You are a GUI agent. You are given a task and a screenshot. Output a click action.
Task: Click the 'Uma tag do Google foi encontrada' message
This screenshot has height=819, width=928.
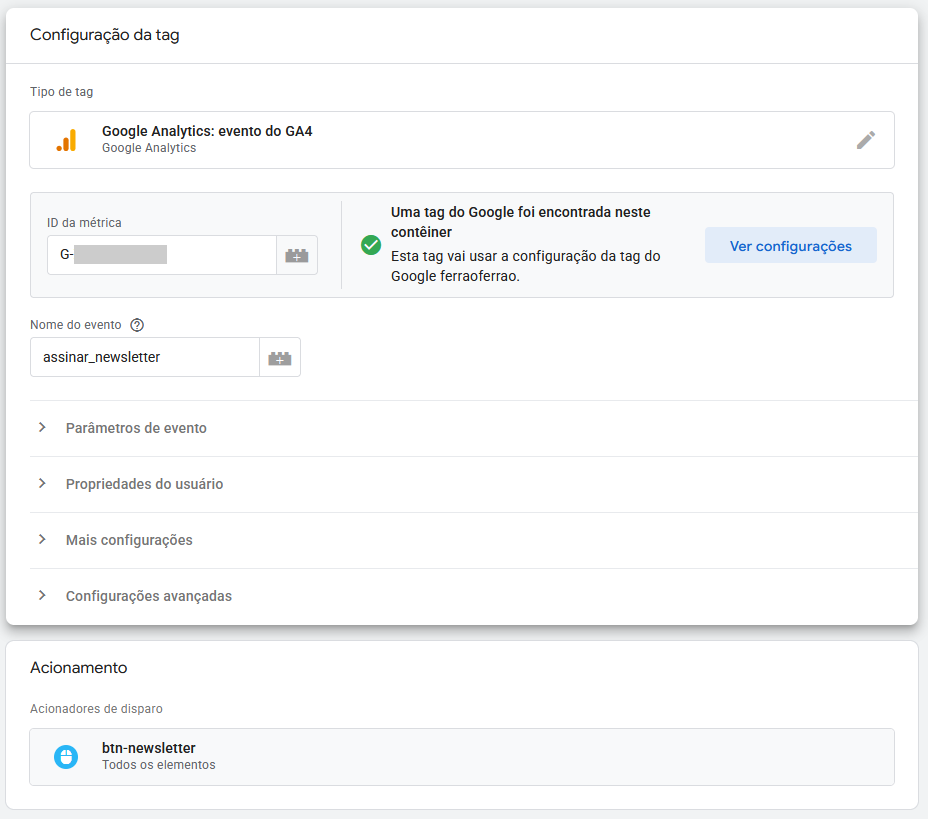(x=520, y=222)
